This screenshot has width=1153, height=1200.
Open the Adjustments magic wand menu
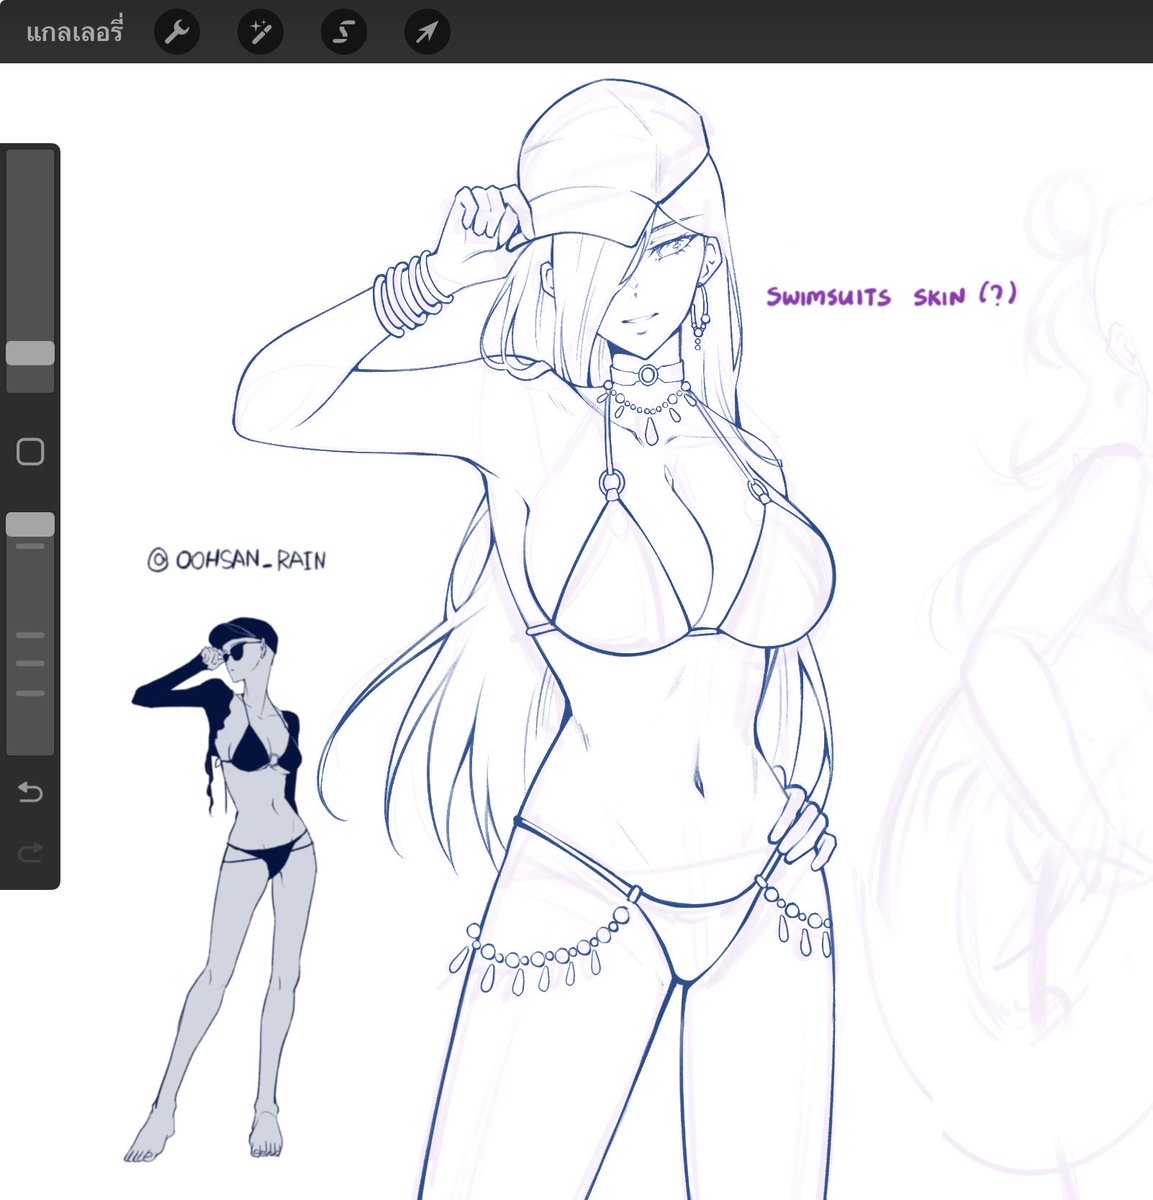pos(260,33)
